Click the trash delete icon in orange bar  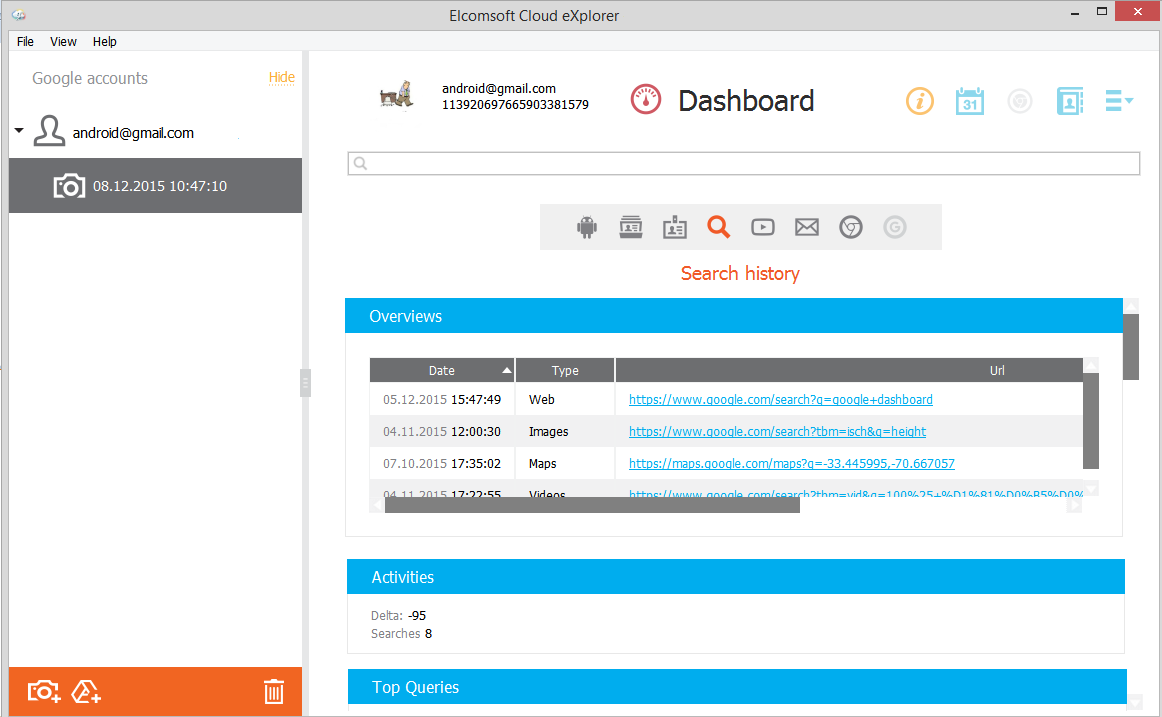(x=273, y=691)
